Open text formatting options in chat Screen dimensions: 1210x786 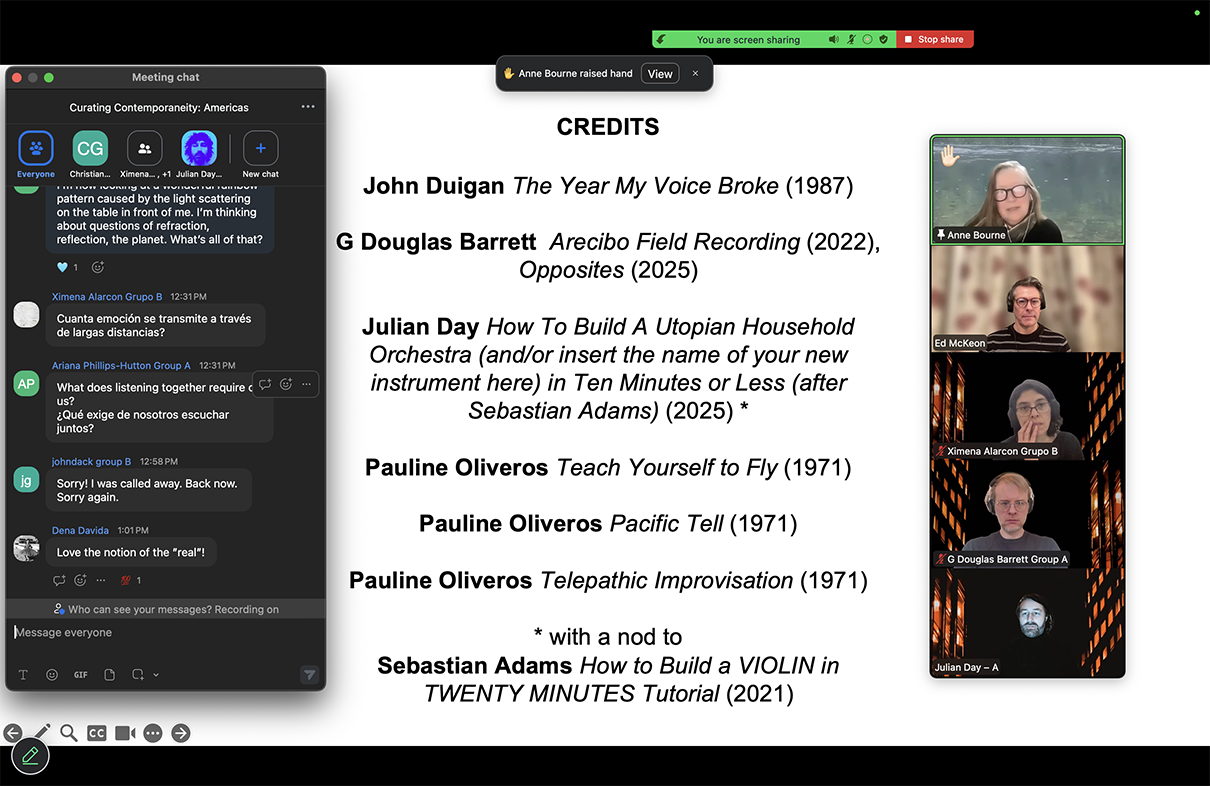24,675
